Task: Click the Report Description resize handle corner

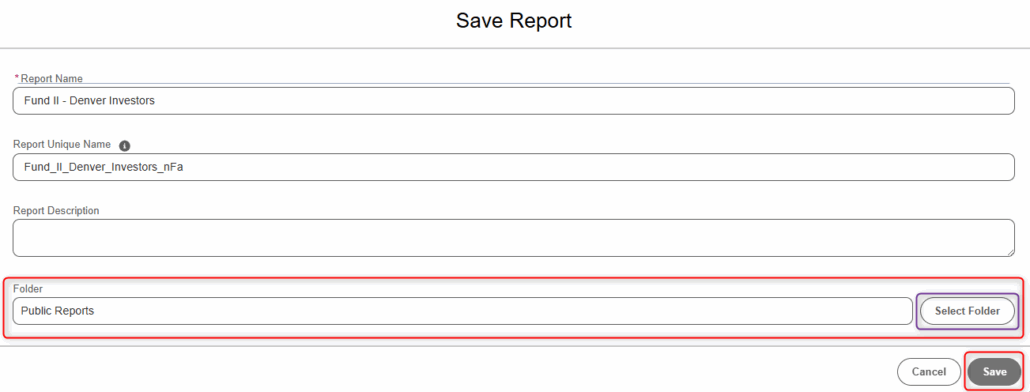Action: pyautogui.click(x=1010, y=252)
